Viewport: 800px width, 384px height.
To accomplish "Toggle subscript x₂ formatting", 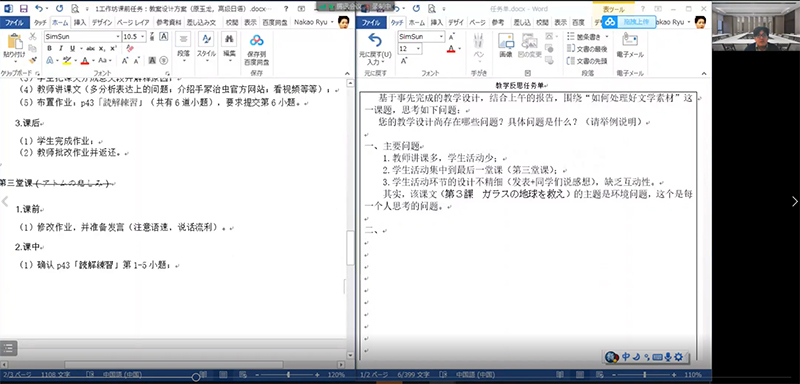I will pyautogui.click(x=102, y=48).
